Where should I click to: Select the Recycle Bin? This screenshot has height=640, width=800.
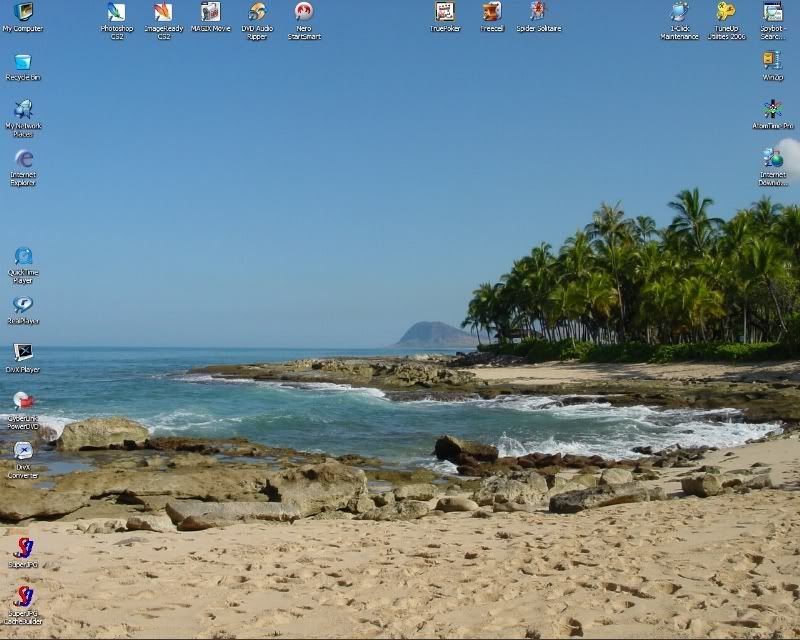click(x=22, y=62)
